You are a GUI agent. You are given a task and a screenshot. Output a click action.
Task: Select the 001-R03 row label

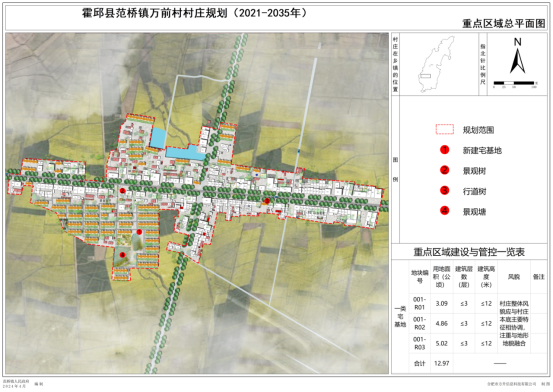[419, 343]
